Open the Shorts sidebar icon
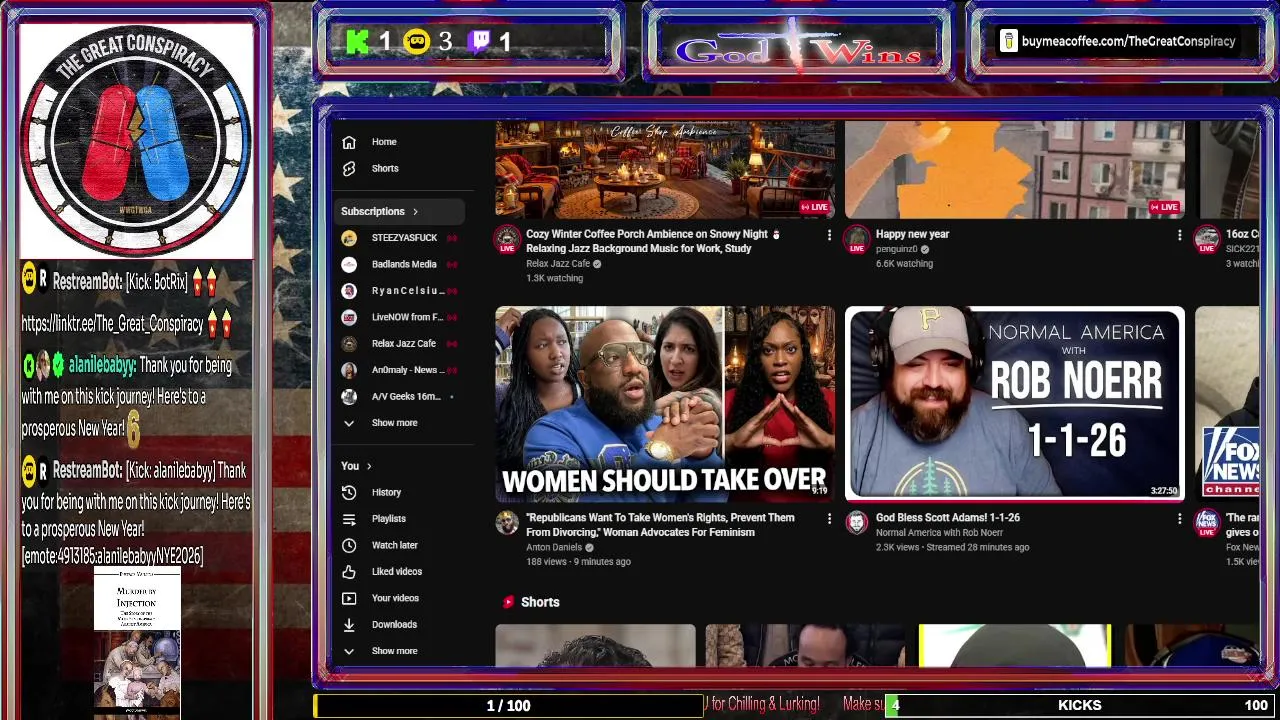 349,169
